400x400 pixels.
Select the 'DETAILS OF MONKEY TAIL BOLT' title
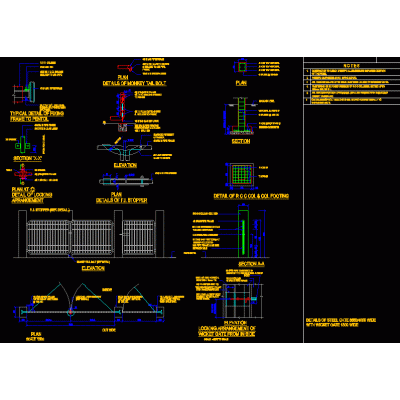tap(134, 83)
